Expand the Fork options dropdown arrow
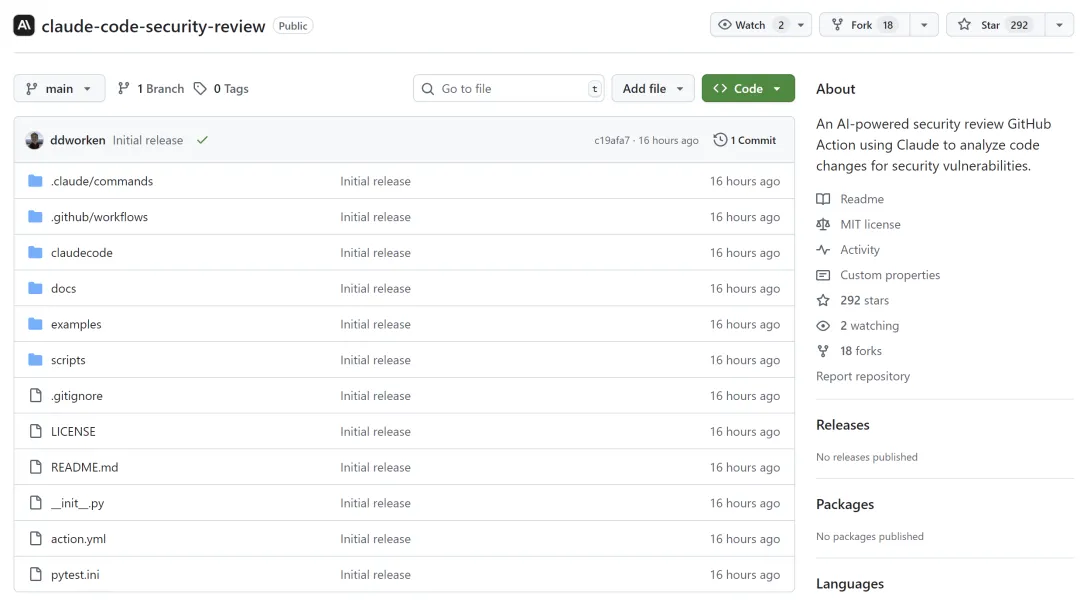Viewport: 1080px width, 602px height. (x=924, y=25)
